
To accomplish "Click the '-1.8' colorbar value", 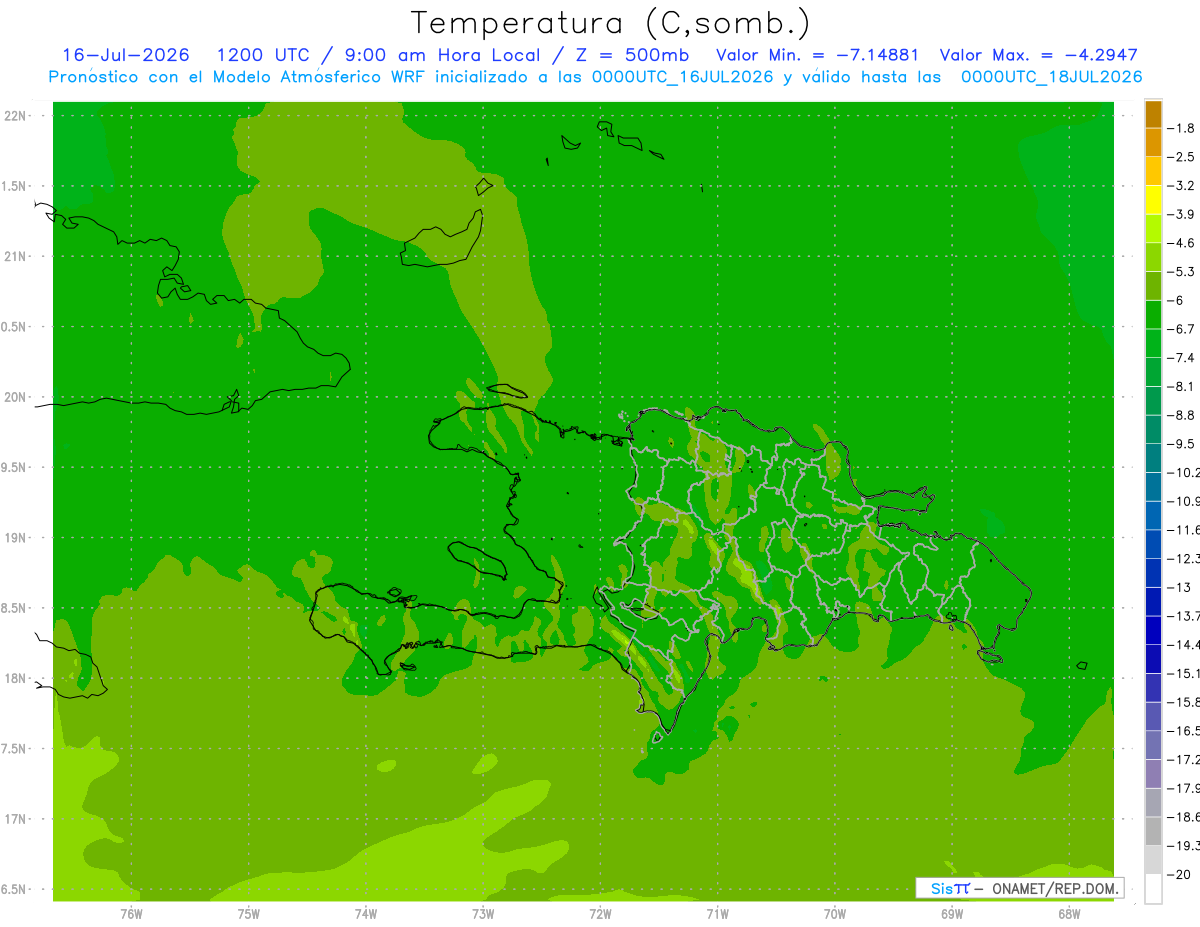I will tap(1180, 129).
